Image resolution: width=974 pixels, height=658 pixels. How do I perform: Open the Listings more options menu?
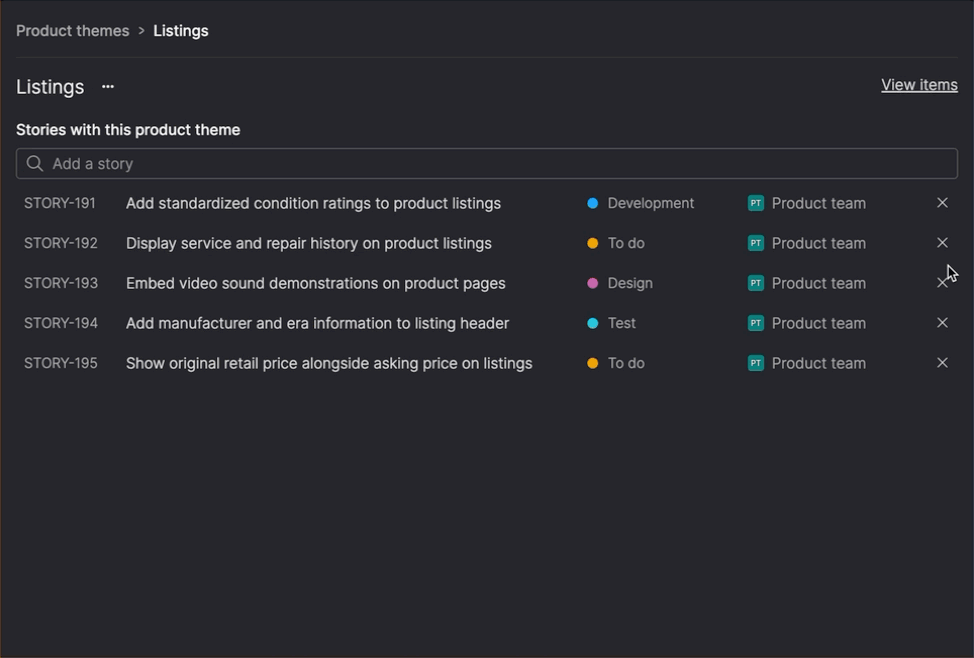pyautogui.click(x=108, y=87)
